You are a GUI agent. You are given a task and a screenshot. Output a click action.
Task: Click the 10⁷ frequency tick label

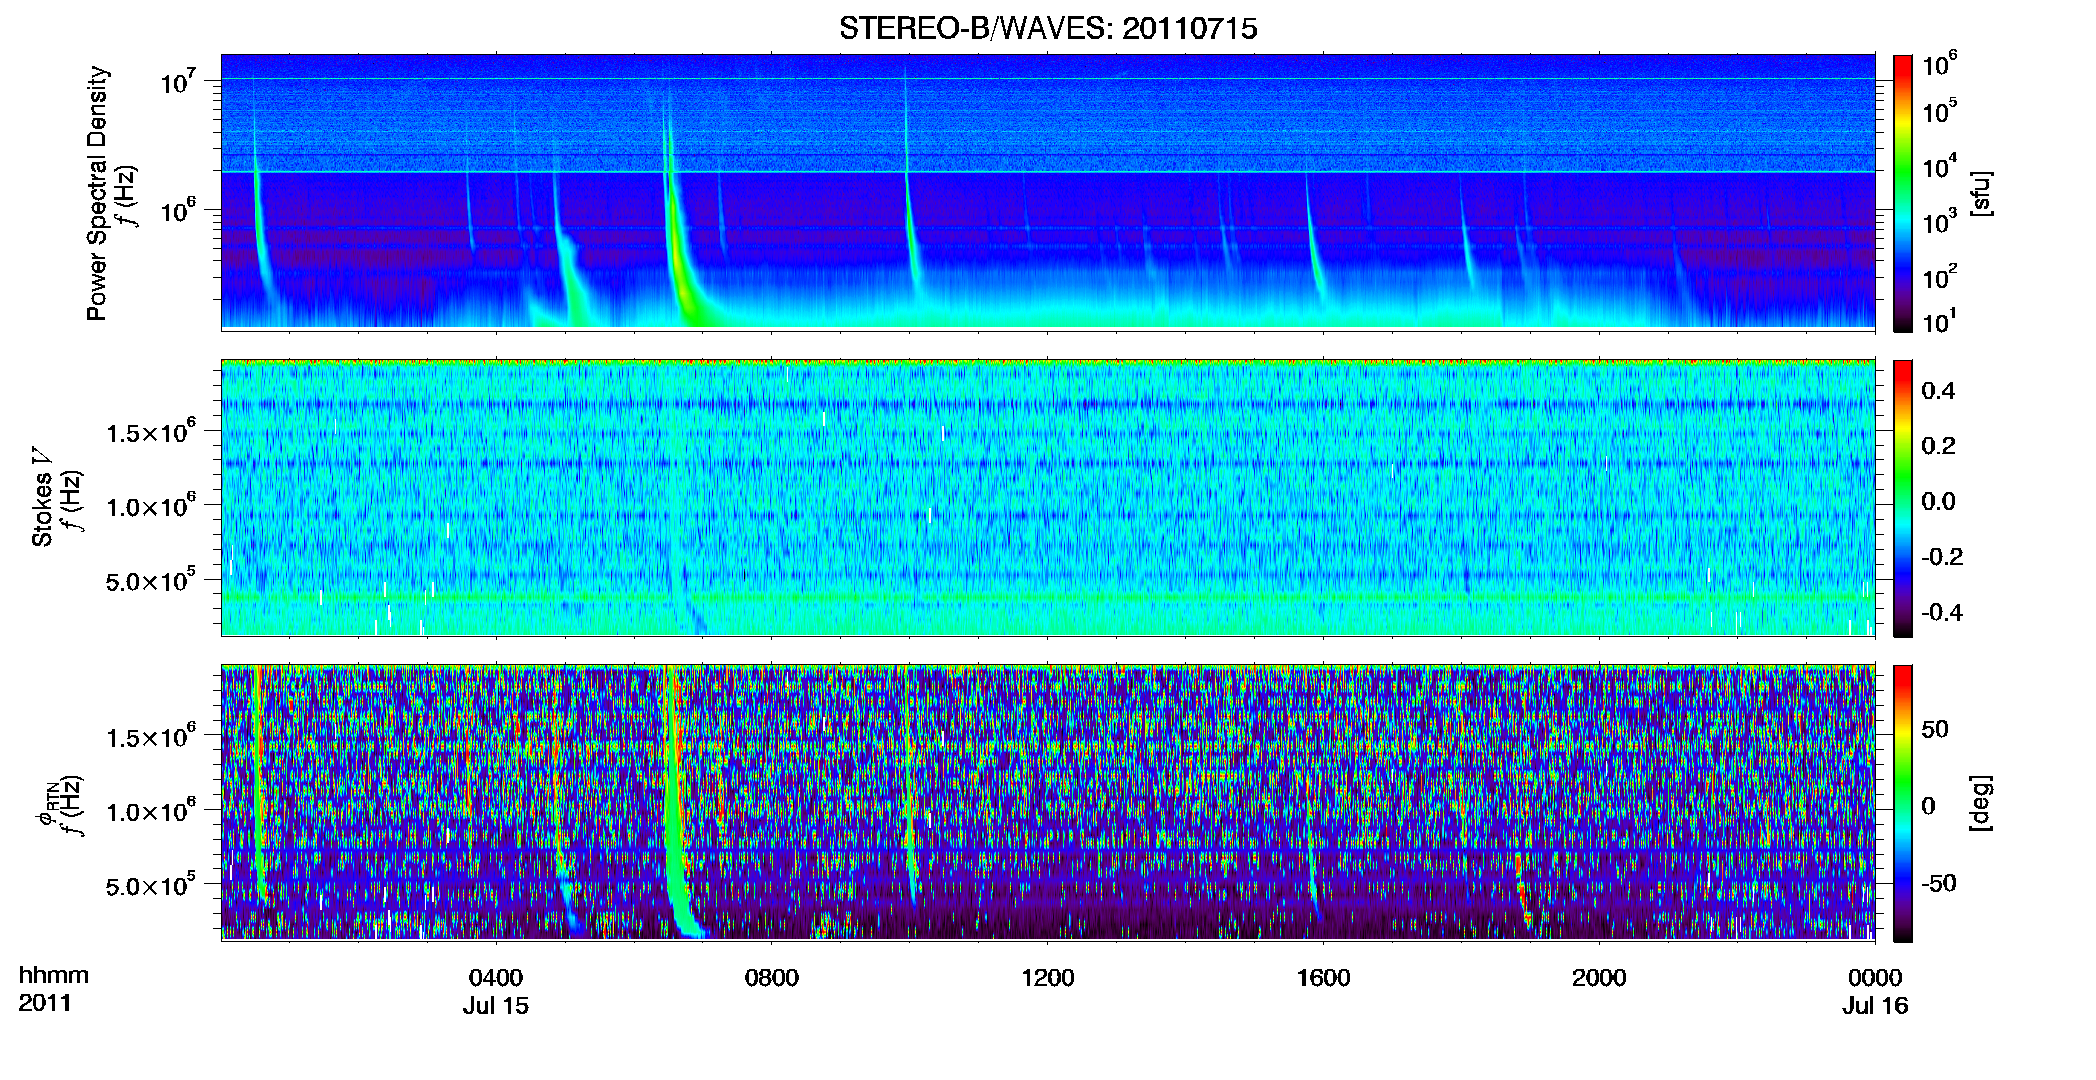pyautogui.click(x=179, y=81)
